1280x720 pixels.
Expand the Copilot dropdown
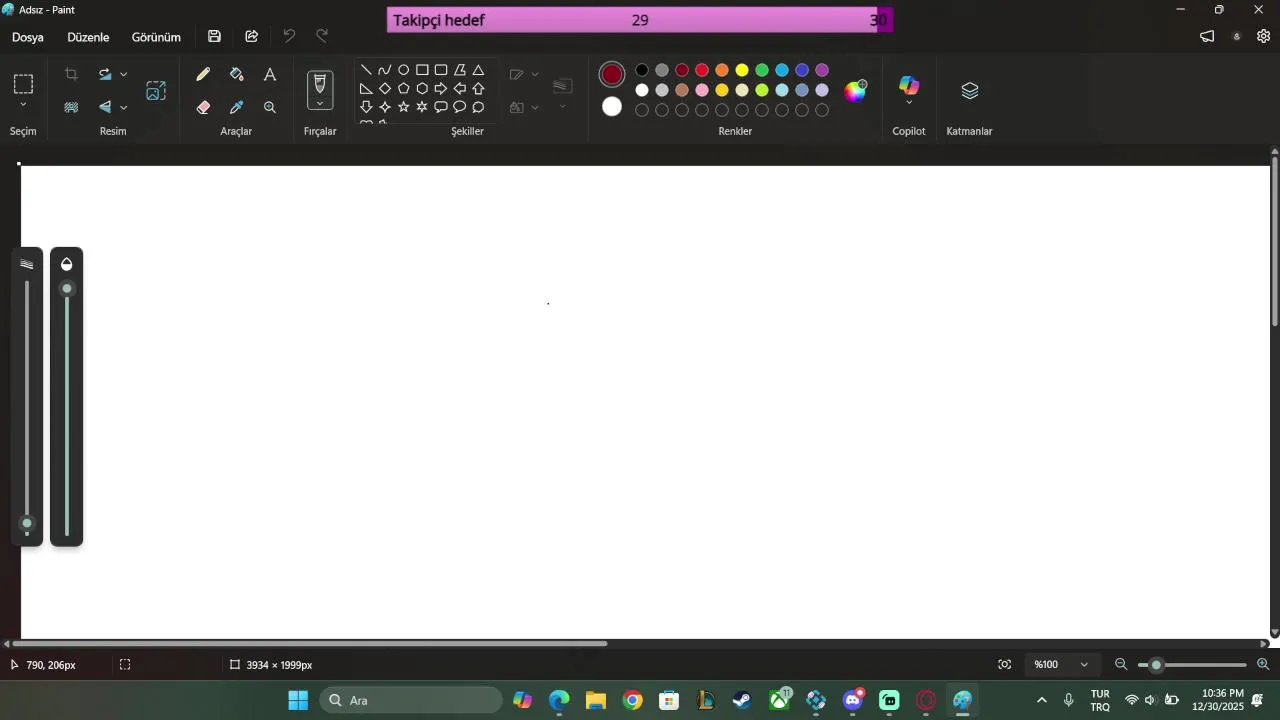(909, 102)
